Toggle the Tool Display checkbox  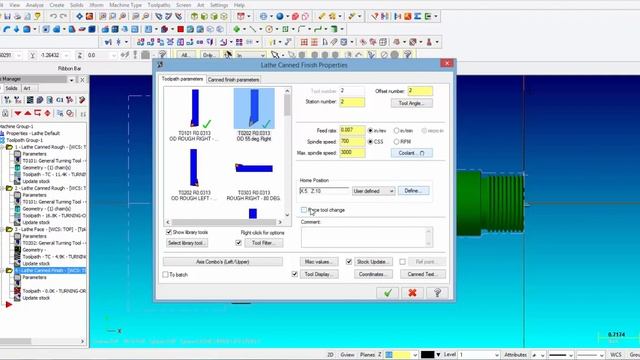tap(295, 274)
